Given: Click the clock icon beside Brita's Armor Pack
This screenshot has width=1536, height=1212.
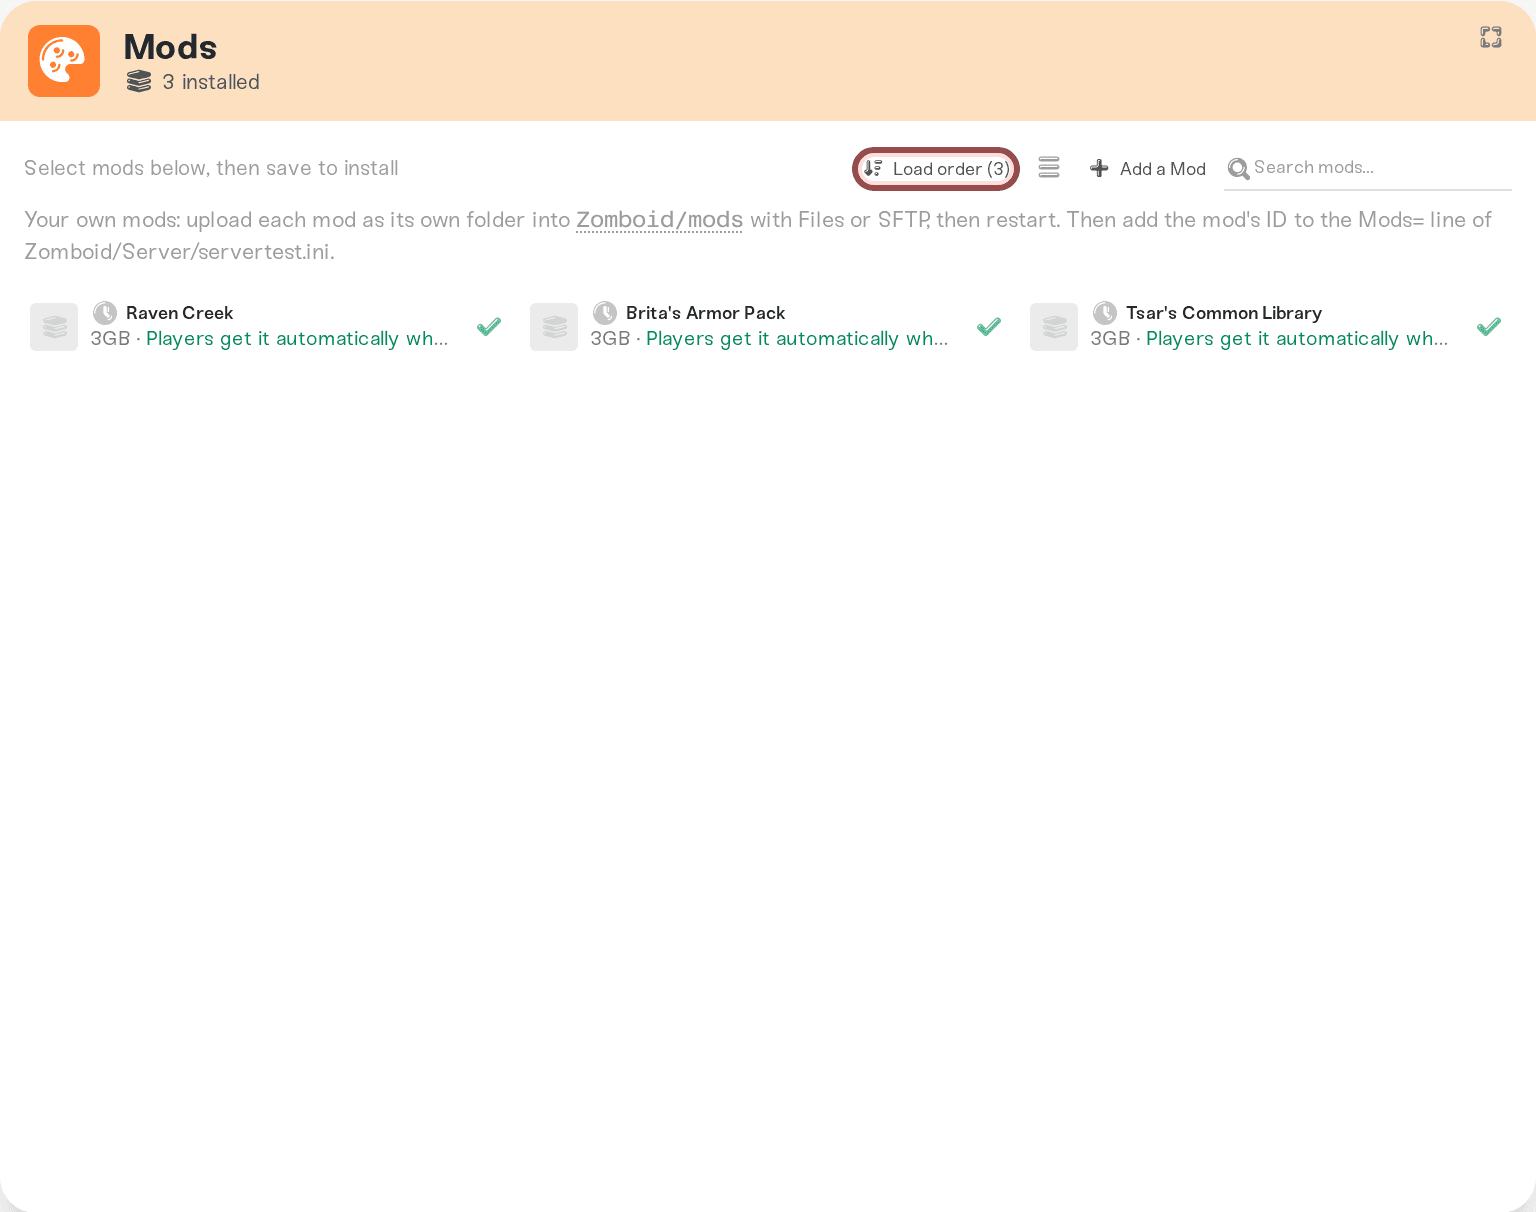Looking at the screenshot, I should pos(605,313).
